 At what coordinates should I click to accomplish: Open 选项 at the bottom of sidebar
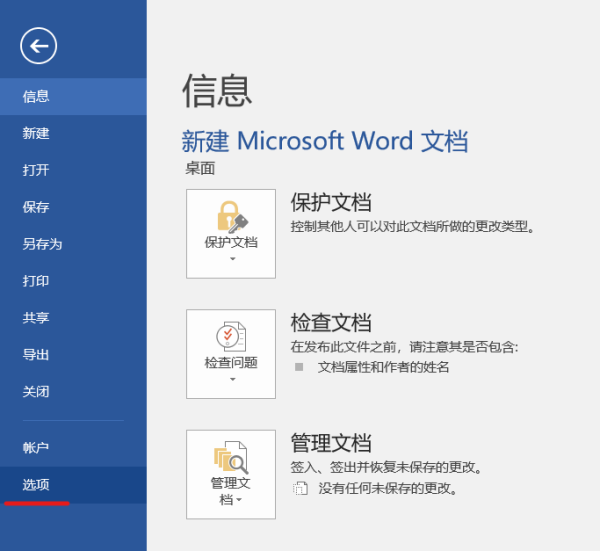37,485
